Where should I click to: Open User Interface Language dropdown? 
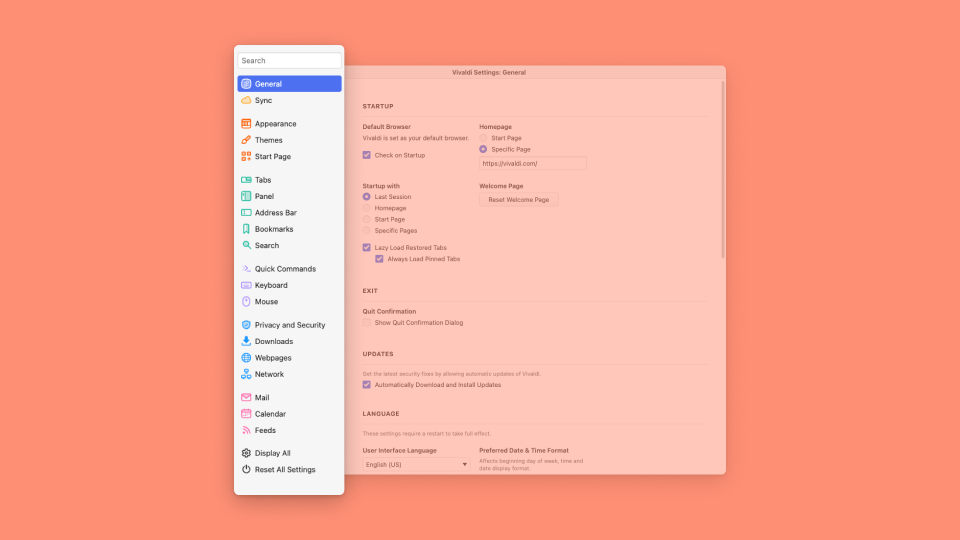(416, 465)
